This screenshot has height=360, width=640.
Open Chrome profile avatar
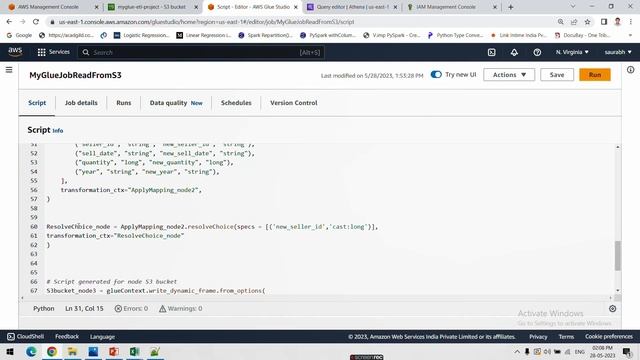pyautogui.click(x=618, y=22)
